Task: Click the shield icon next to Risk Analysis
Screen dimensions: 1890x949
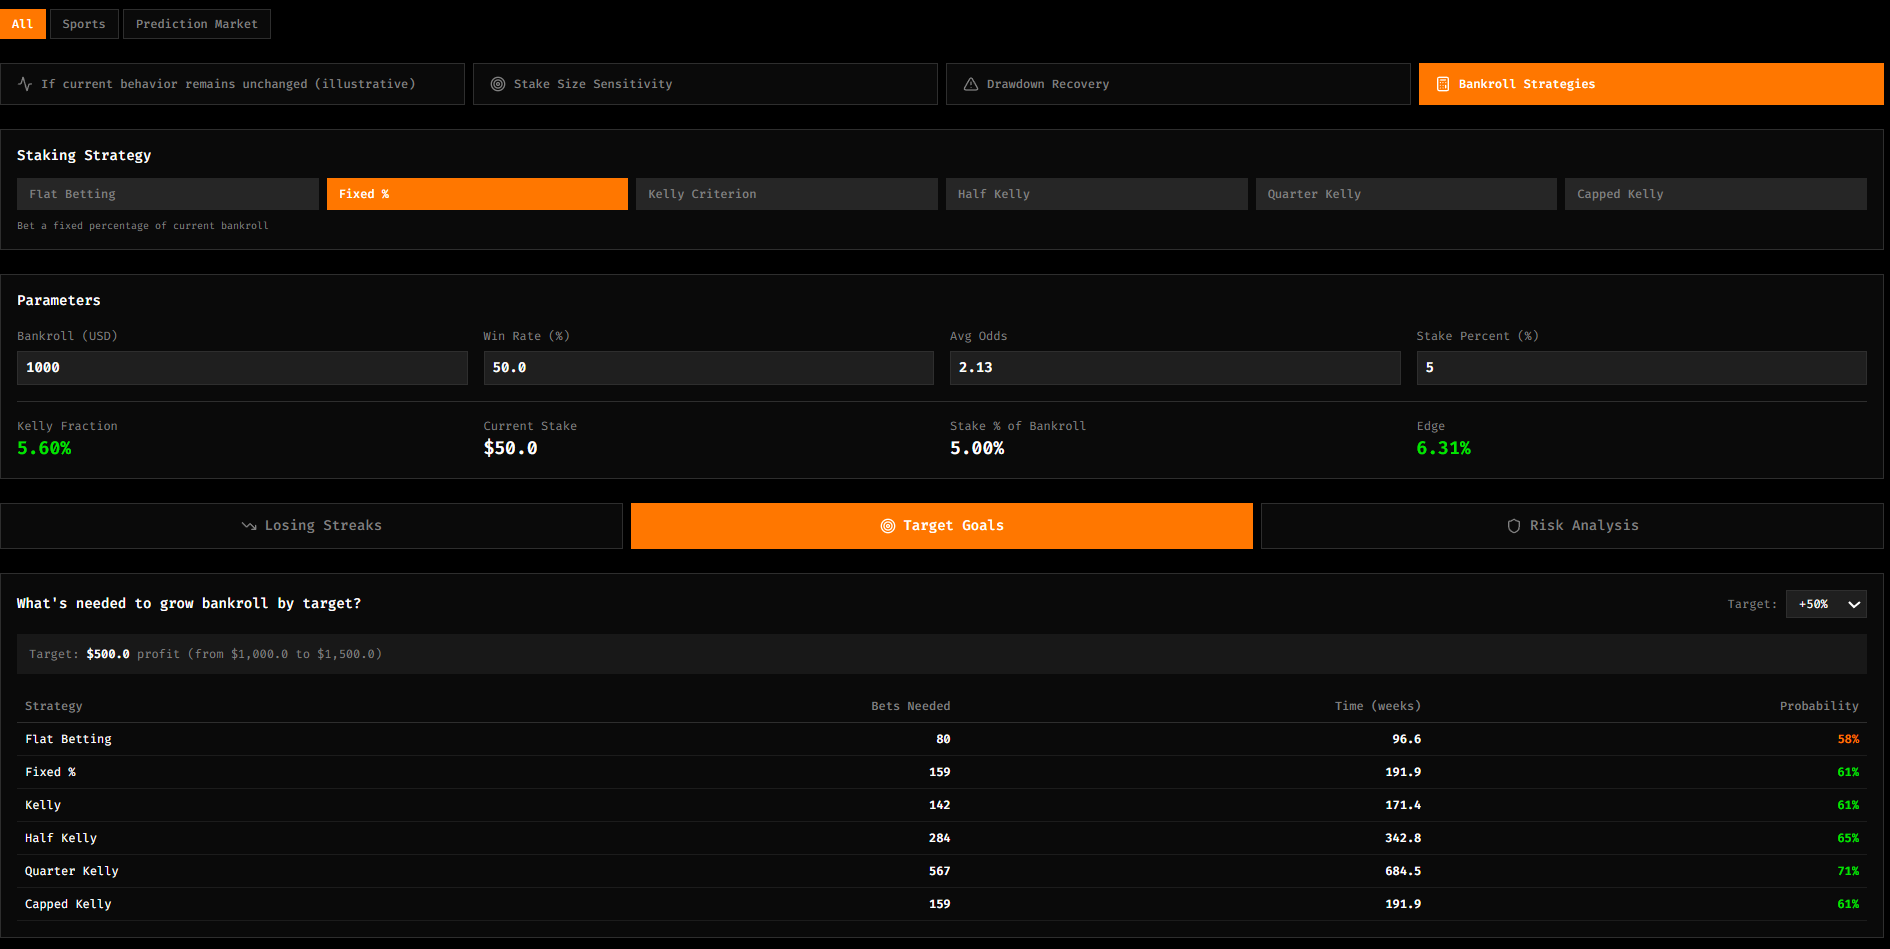Action: pyautogui.click(x=1513, y=525)
